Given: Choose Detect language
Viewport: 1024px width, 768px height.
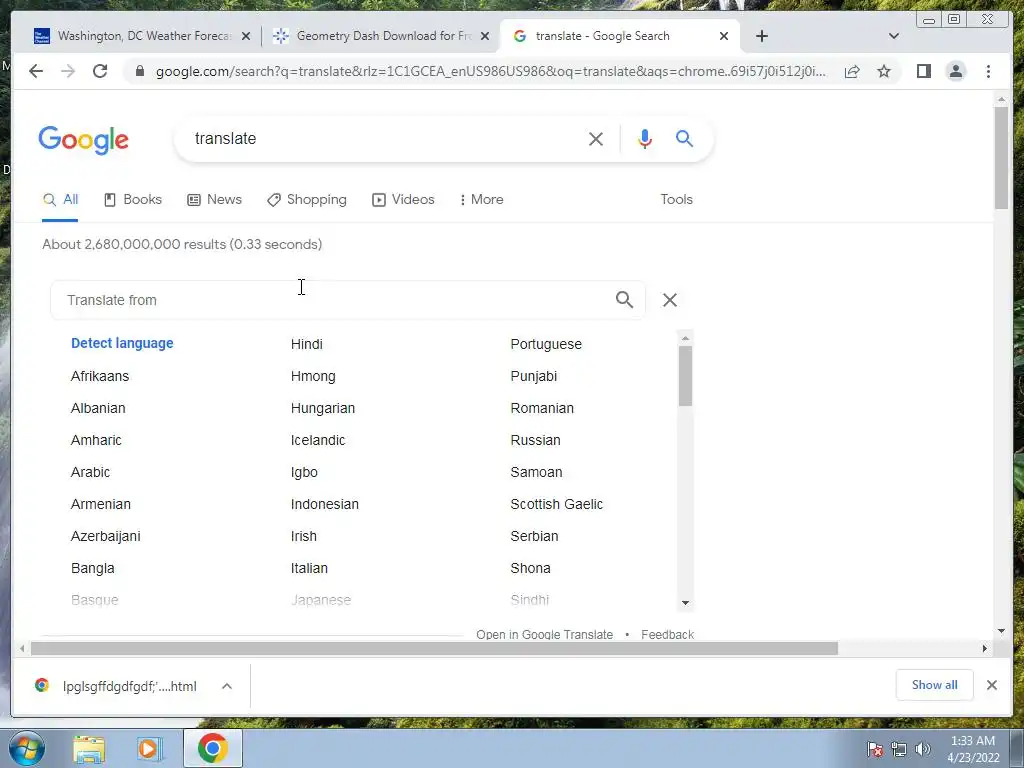Looking at the screenshot, I should click(x=122, y=344).
